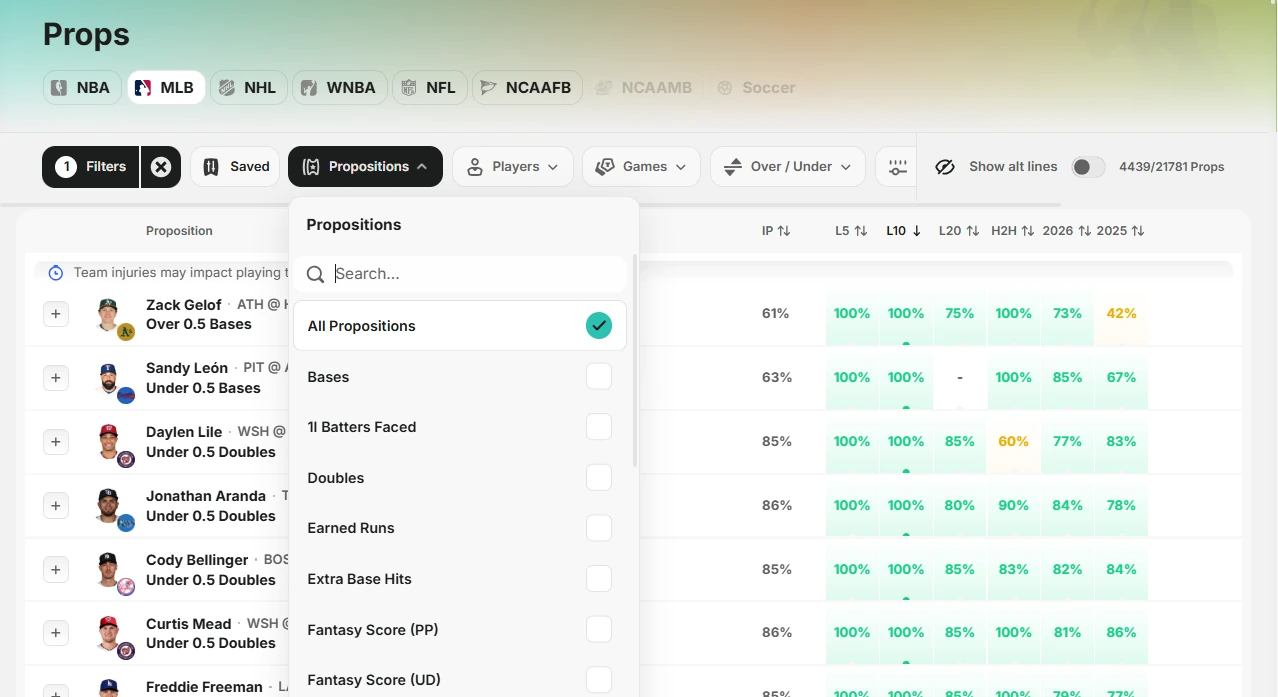Screen dimensions: 1278x697
Task: Click the crossed-eye show alt lines icon
Action: click(945, 167)
